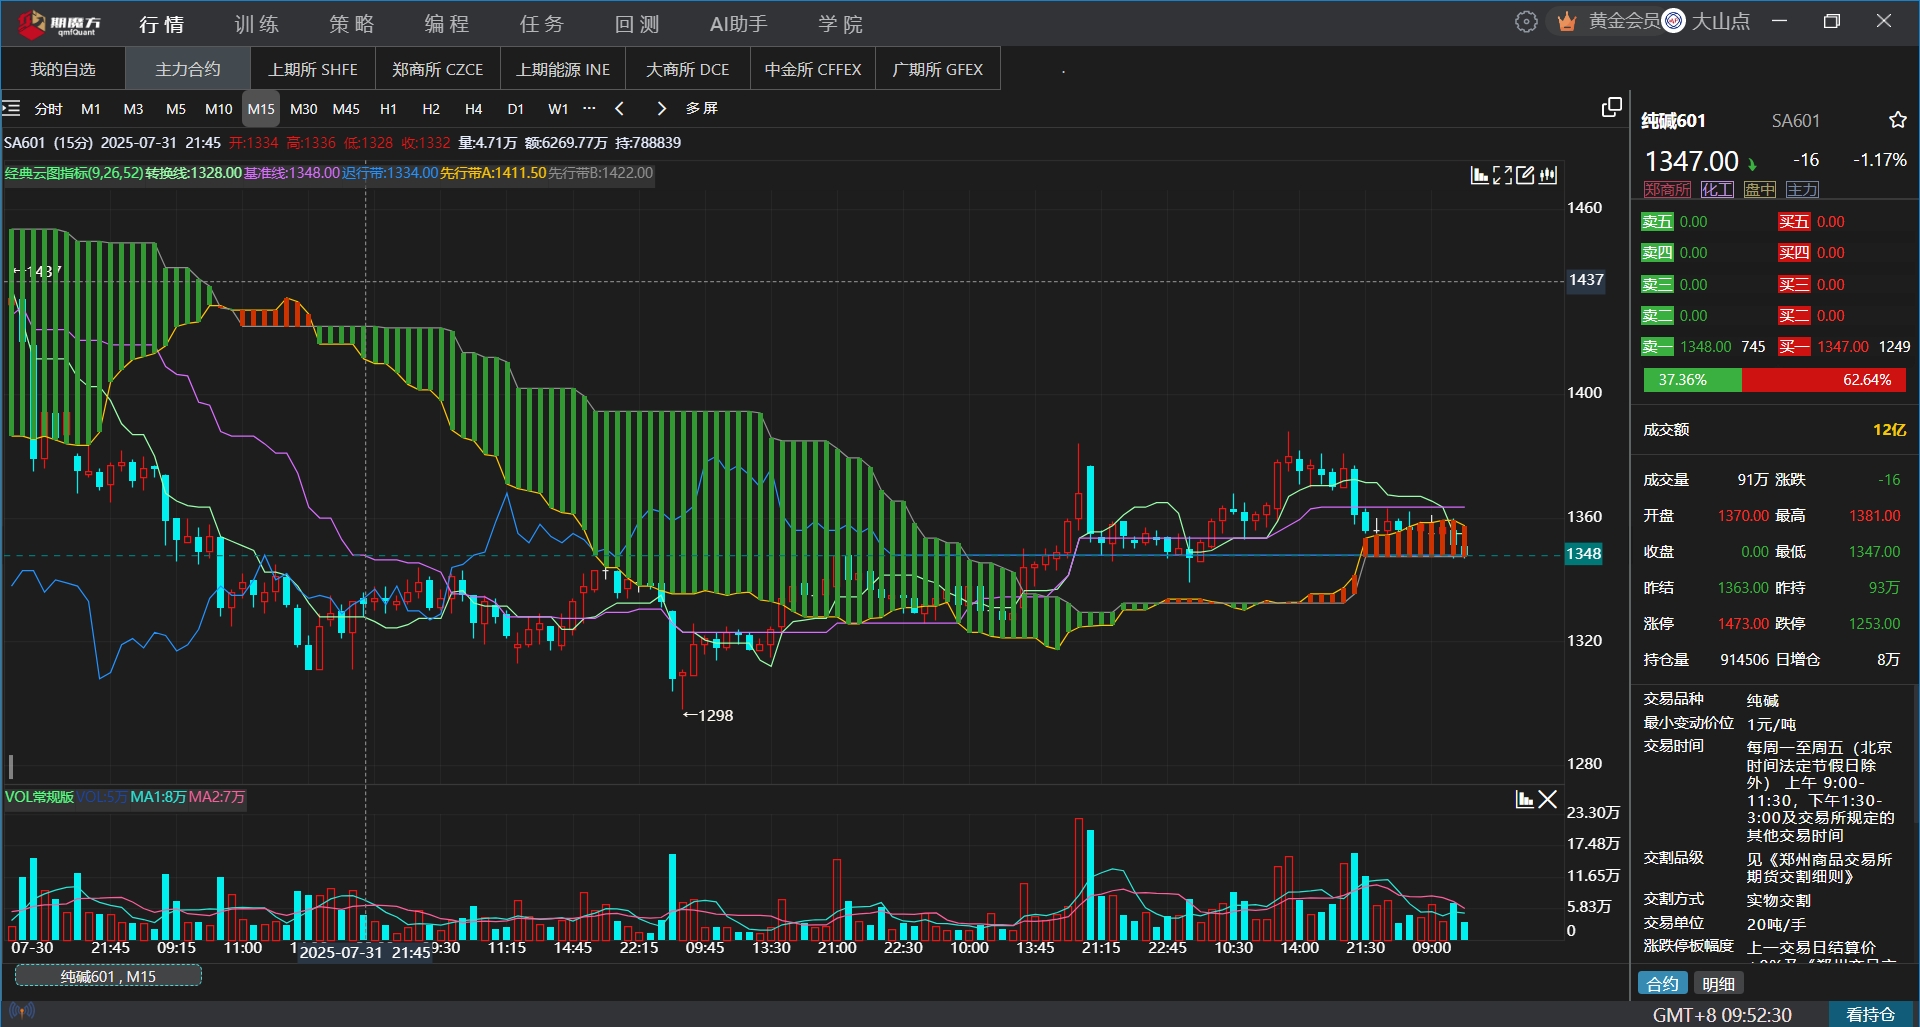This screenshot has height=1027, width=1920.
Task: Select M3 timeframe
Action: click(133, 109)
